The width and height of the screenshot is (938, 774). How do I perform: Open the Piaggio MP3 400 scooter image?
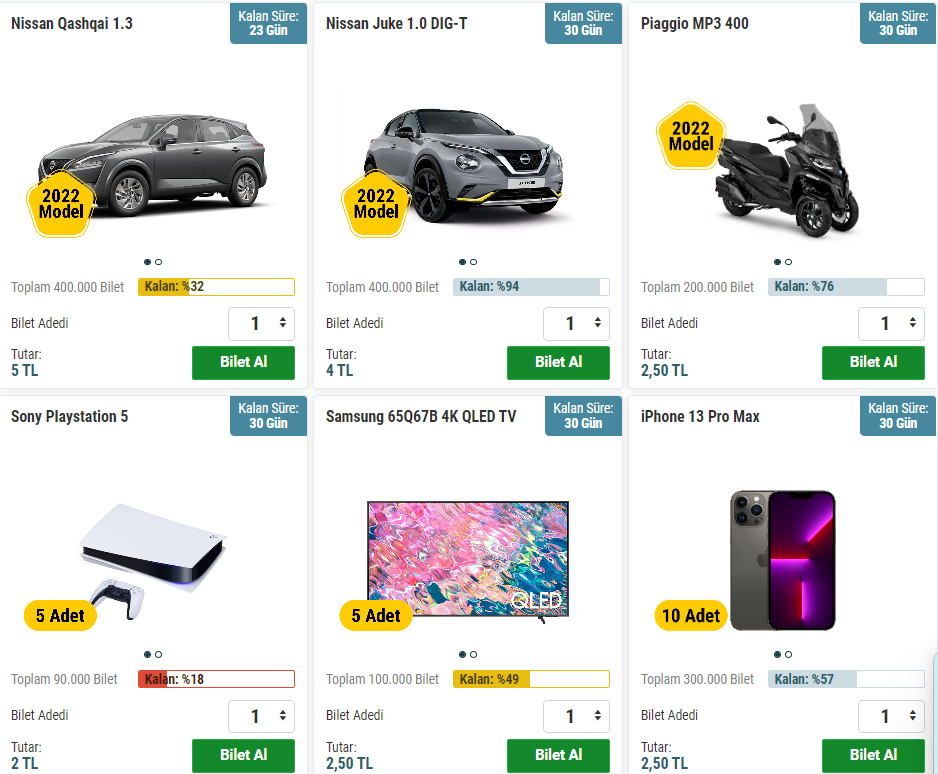pos(790,170)
